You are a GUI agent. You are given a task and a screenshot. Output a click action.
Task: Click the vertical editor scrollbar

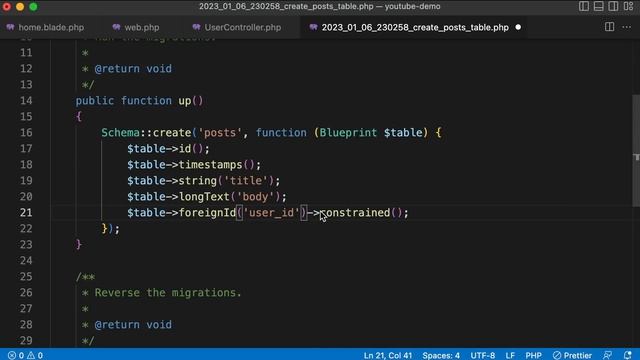click(636, 151)
